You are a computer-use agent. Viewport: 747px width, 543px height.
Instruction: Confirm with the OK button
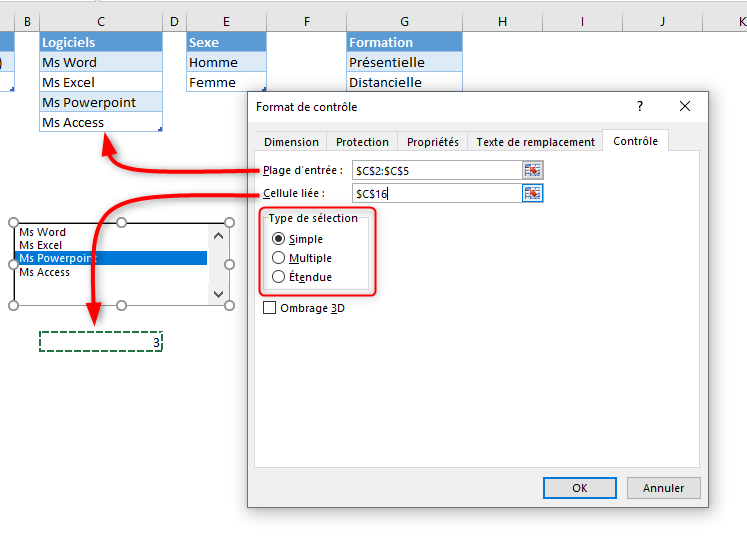[580, 488]
